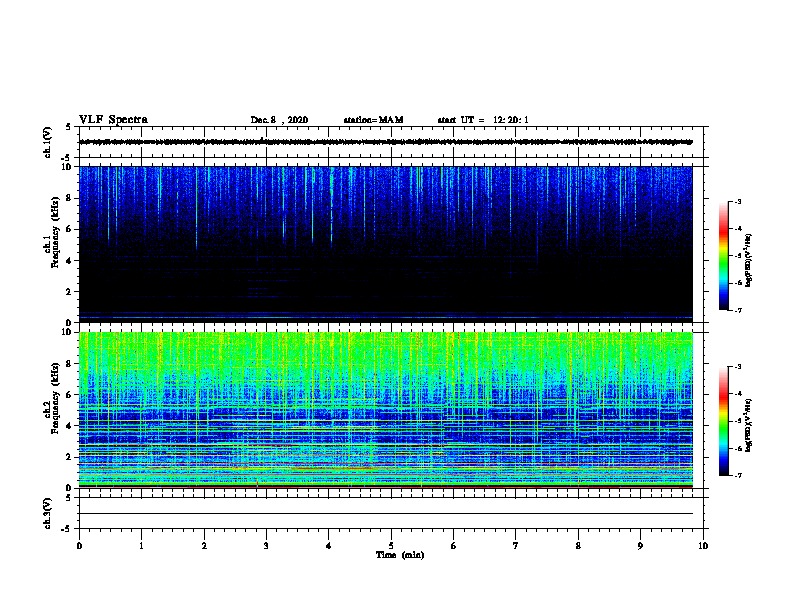The image size is (792, 612).
Task: Click inside the ch.2 green spectrogram panel
Action: tap(386, 410)
